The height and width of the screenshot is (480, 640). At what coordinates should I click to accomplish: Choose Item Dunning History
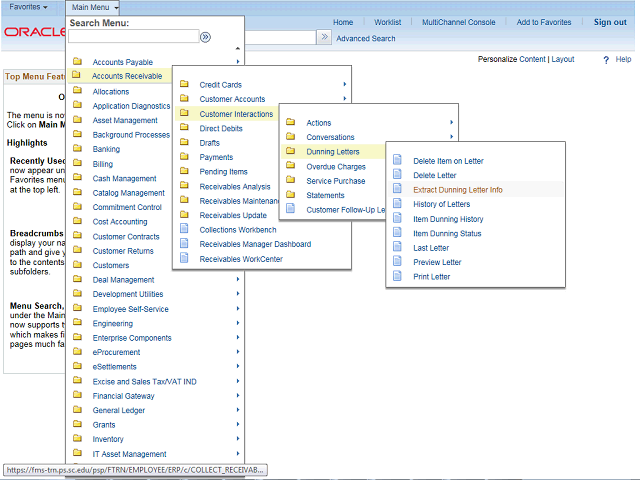(x=448, y=219)
